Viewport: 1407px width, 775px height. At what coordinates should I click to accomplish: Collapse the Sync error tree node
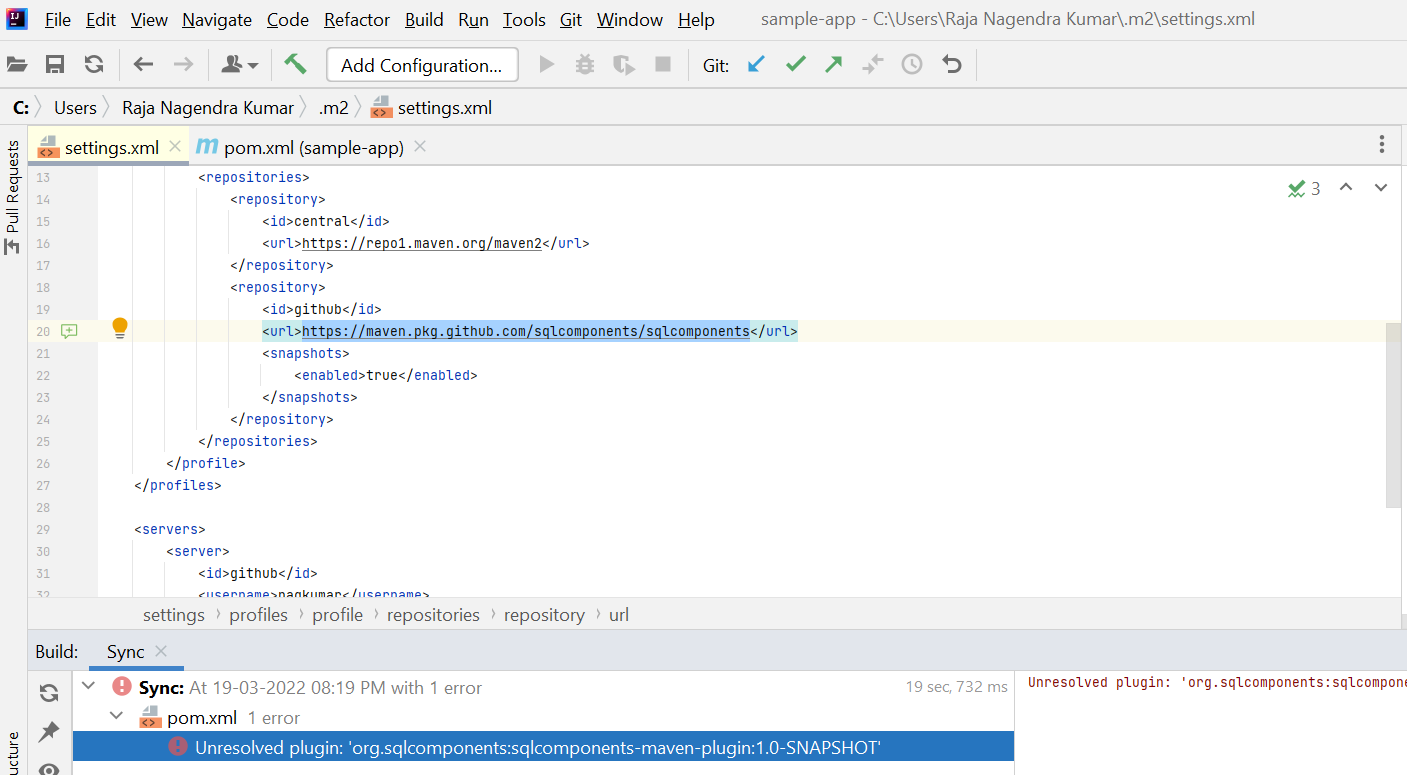89,687
